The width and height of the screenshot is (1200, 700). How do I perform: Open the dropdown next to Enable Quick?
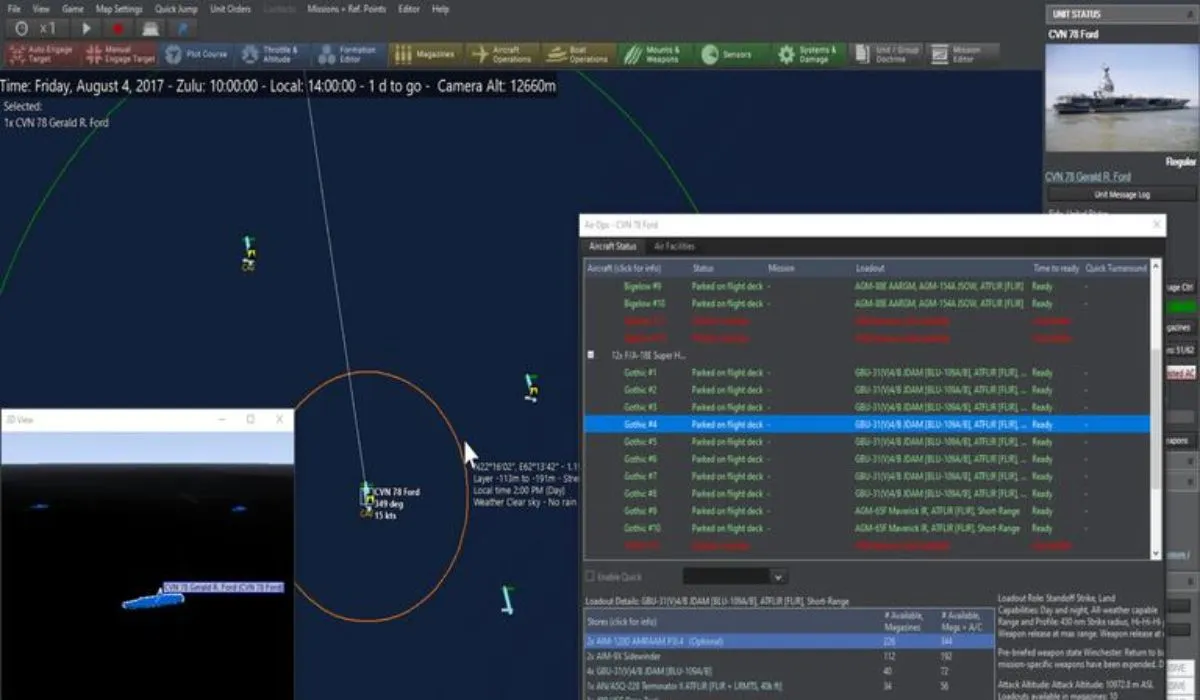click(x=778, y=577)
